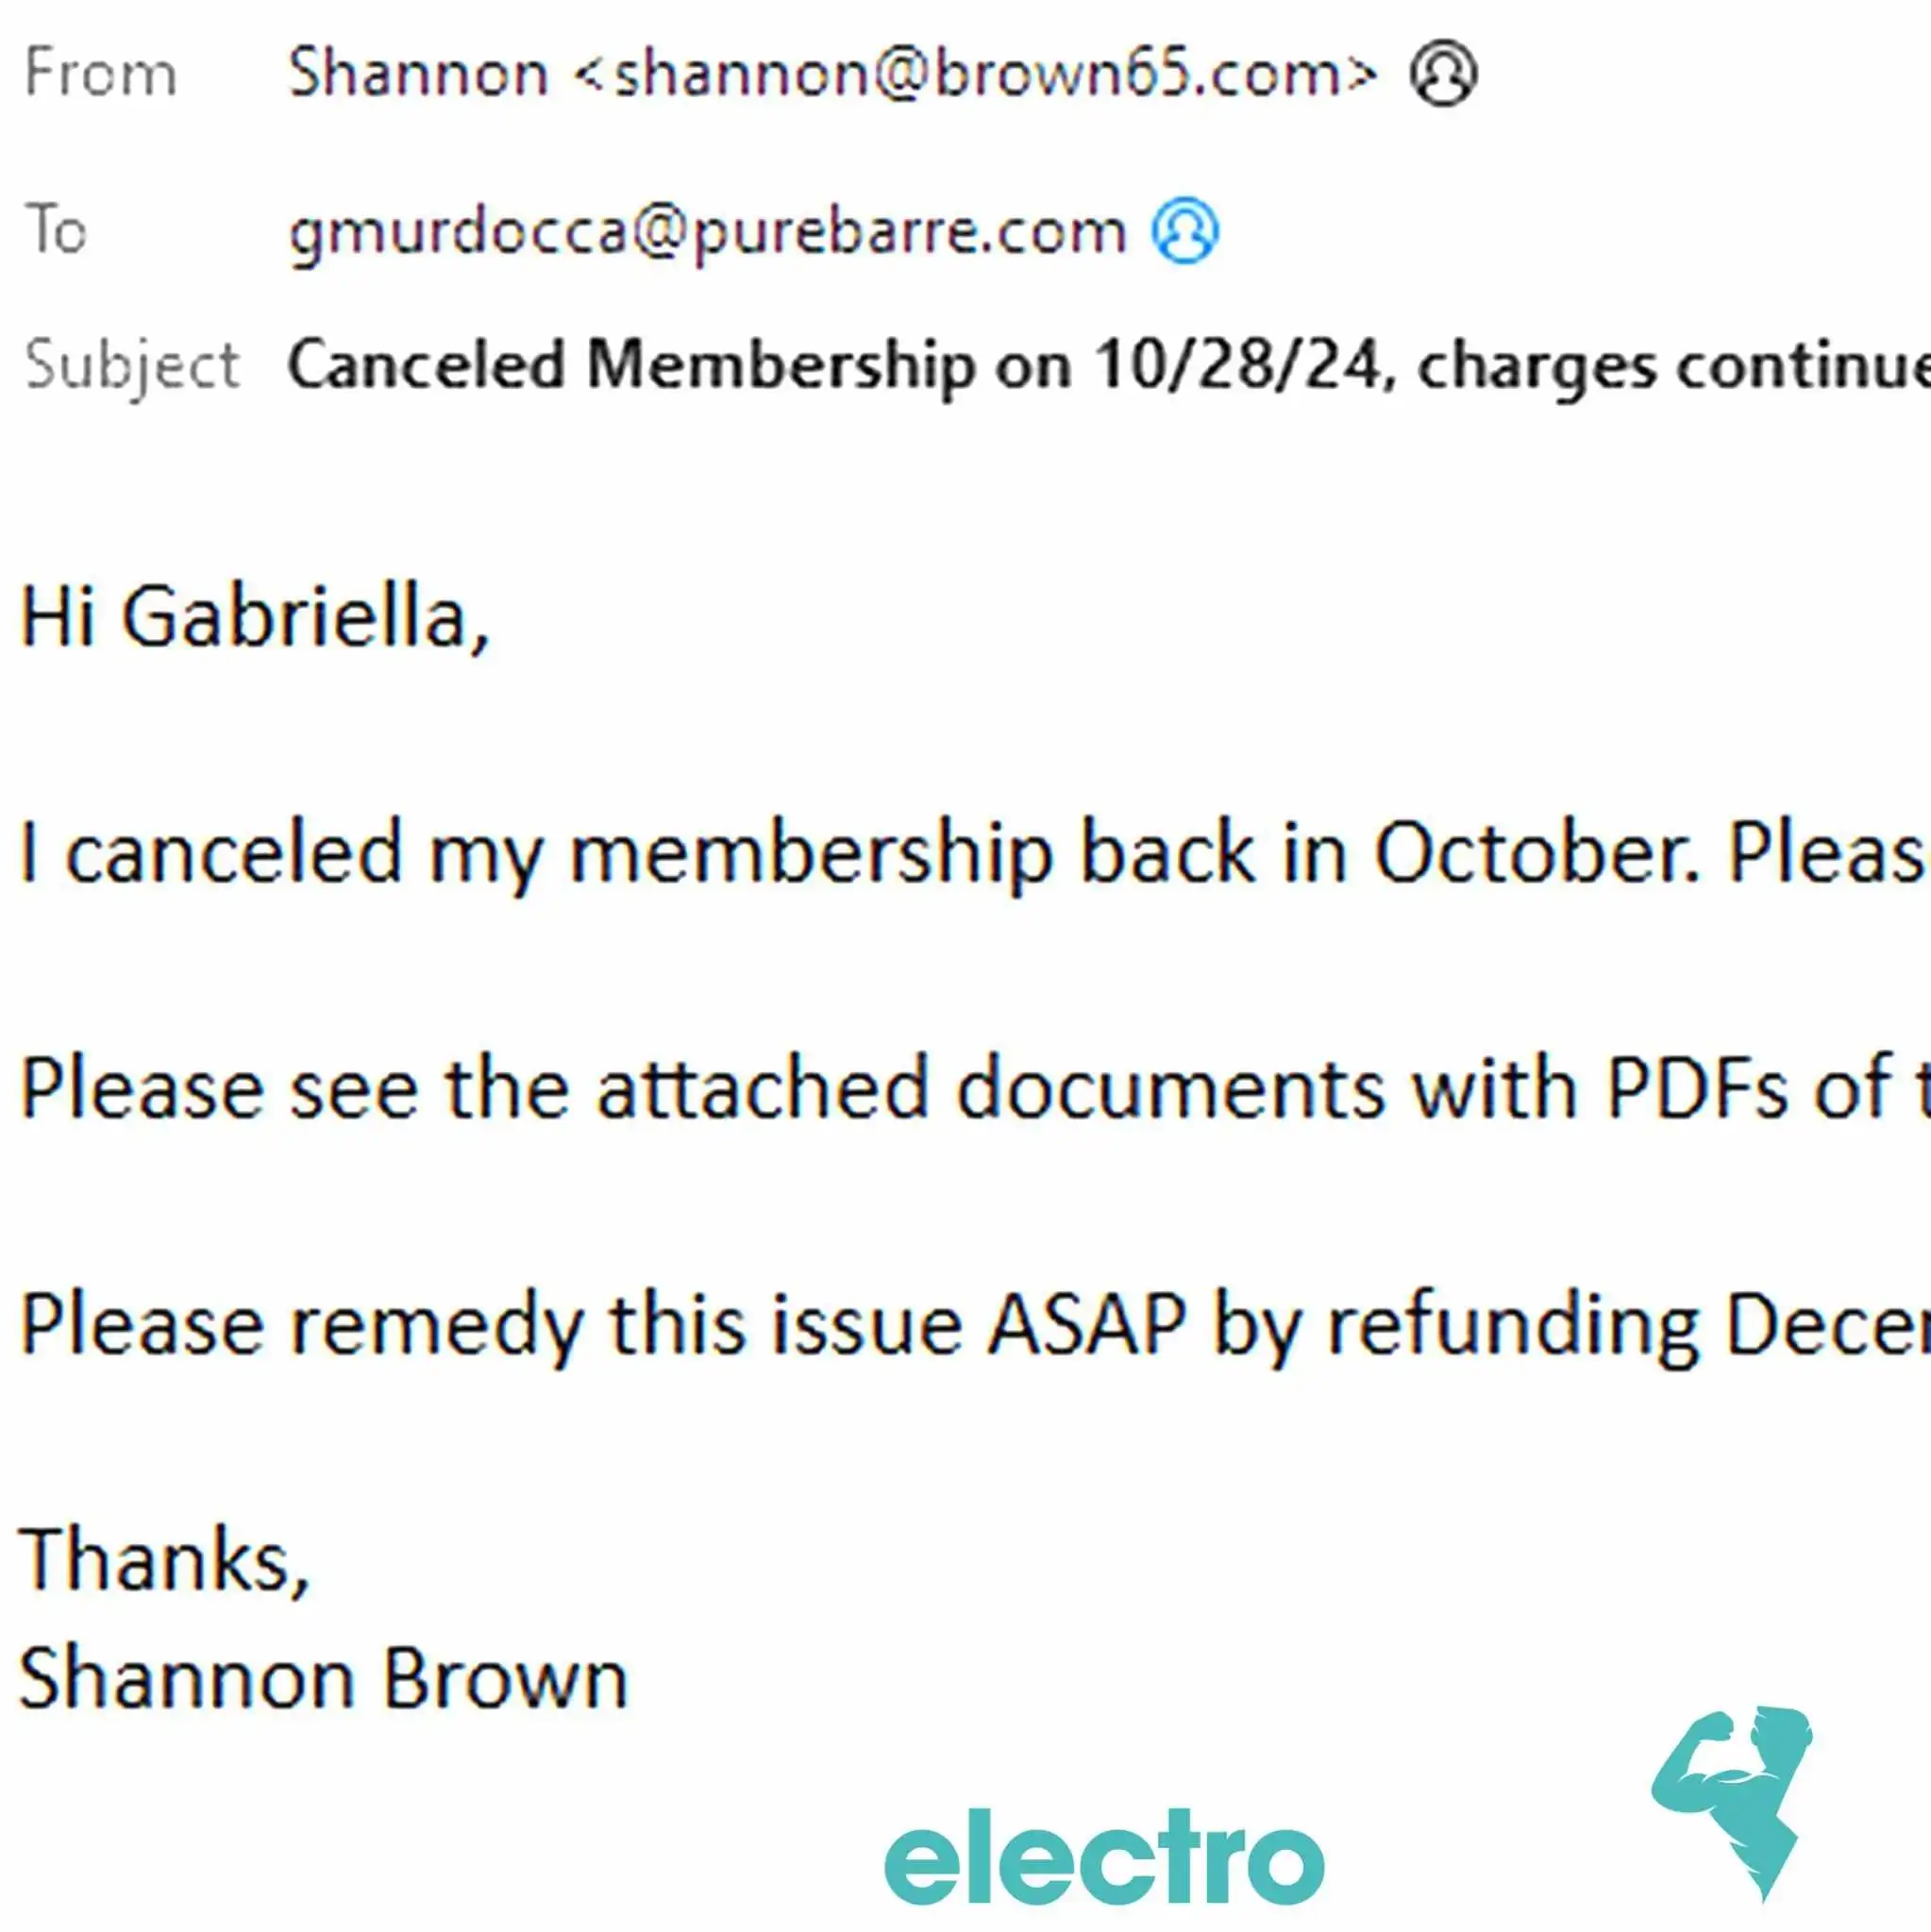
Task: Click the To field label
Action: coord(56,229)
